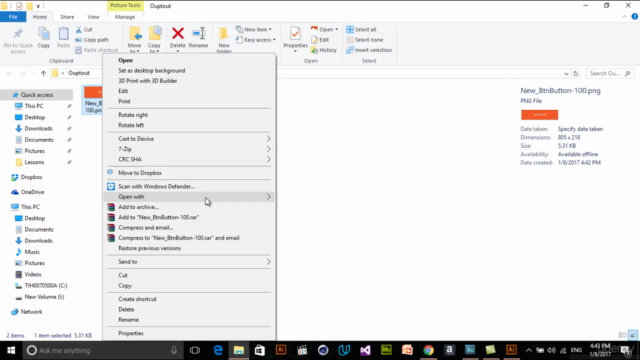640x360 pixels.
Task: Expand the CRC SHA submenu
Action: (x=268, y=159)
